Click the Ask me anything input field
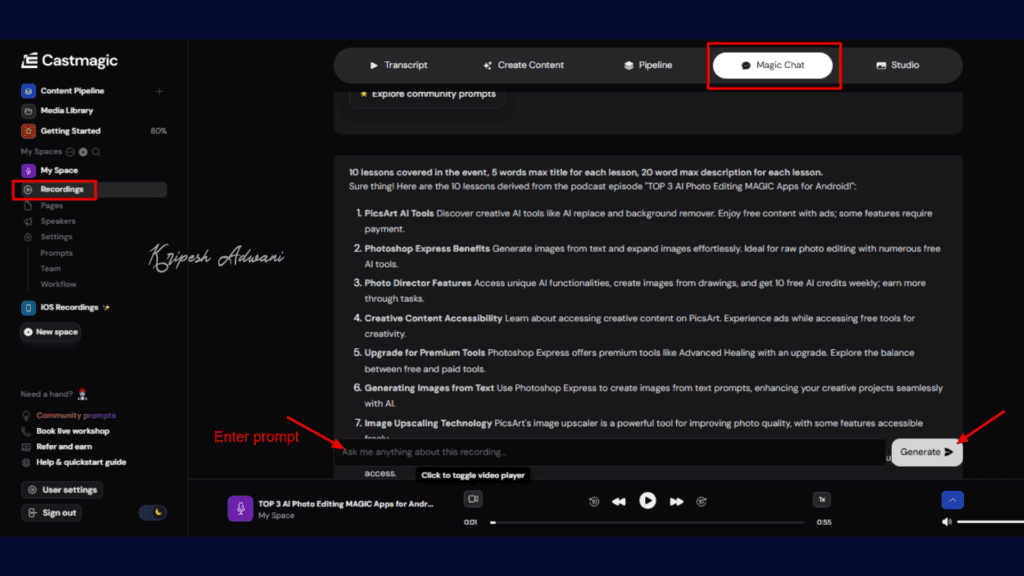This screenshot has height=576, width=1024. point(600,452)
